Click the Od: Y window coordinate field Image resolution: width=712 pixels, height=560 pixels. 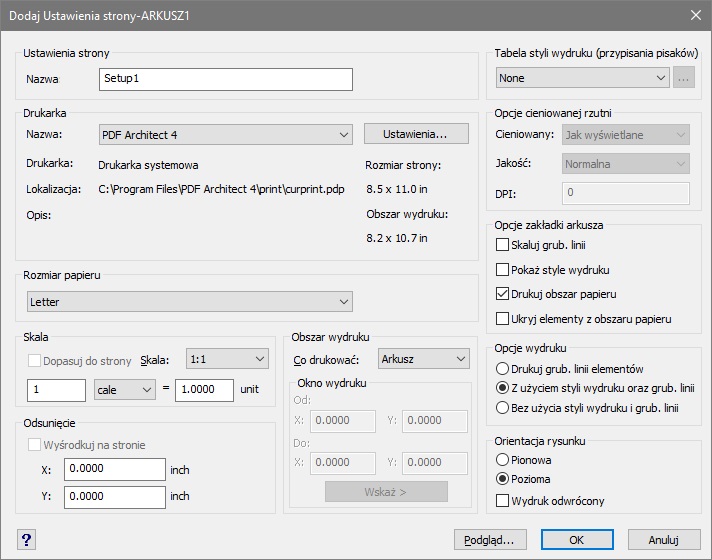click(x=435, y=421)
